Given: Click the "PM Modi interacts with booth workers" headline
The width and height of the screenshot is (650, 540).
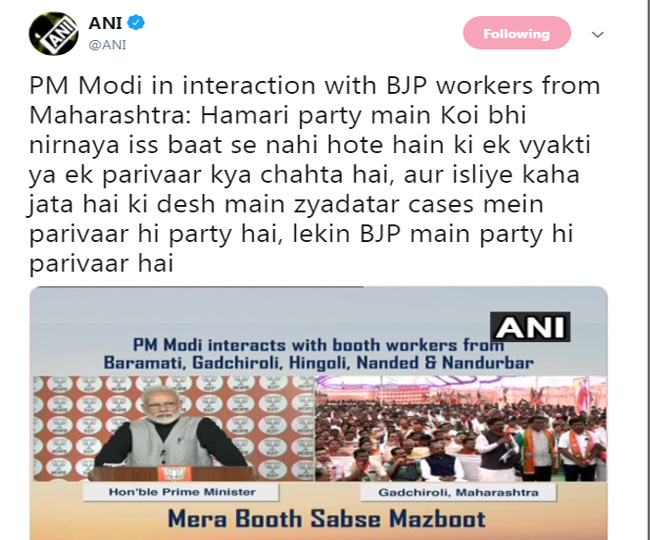Looking at the screenshot, I should coord(318,345).
